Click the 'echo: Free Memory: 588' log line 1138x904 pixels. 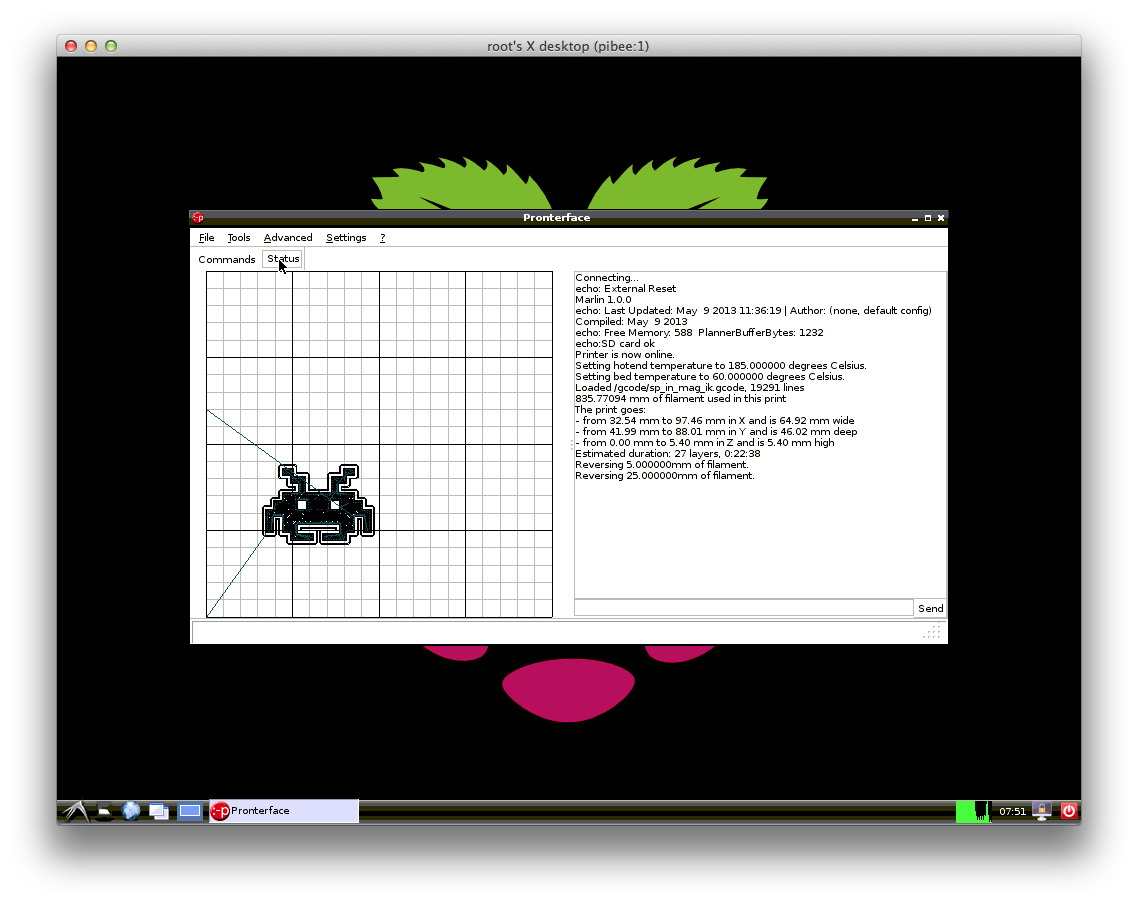click(699, 333)
